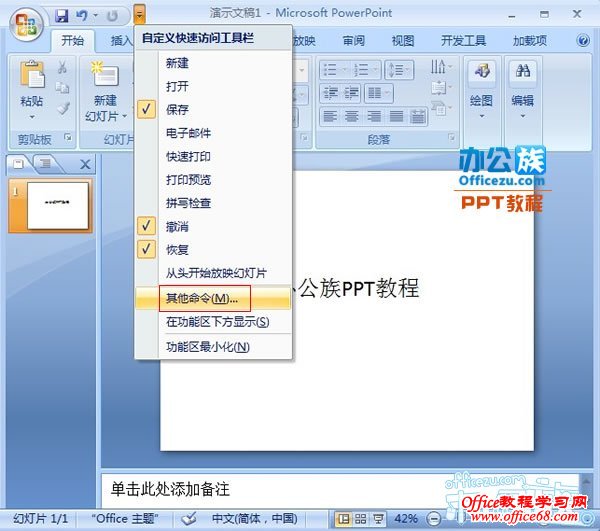Click the Help question mark icon
The image size is (600, 531).
coord(583,40)
